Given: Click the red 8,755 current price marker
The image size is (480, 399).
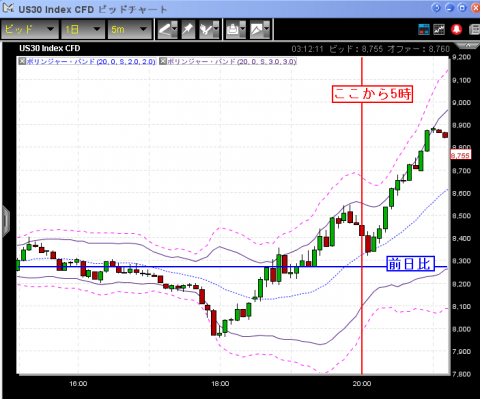Looking at the screenshot, I should [x=461, y=155].
